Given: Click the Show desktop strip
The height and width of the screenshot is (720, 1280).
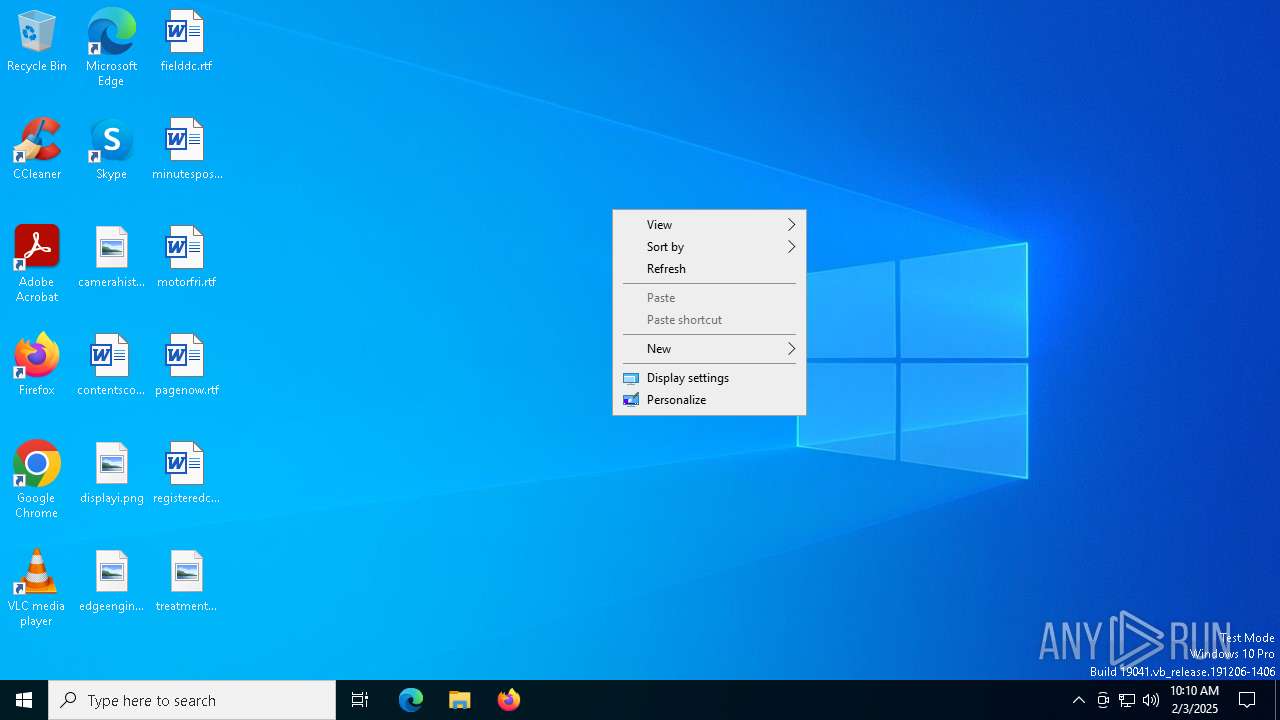Looking at the screenshot, I should tap(1277, 700).
